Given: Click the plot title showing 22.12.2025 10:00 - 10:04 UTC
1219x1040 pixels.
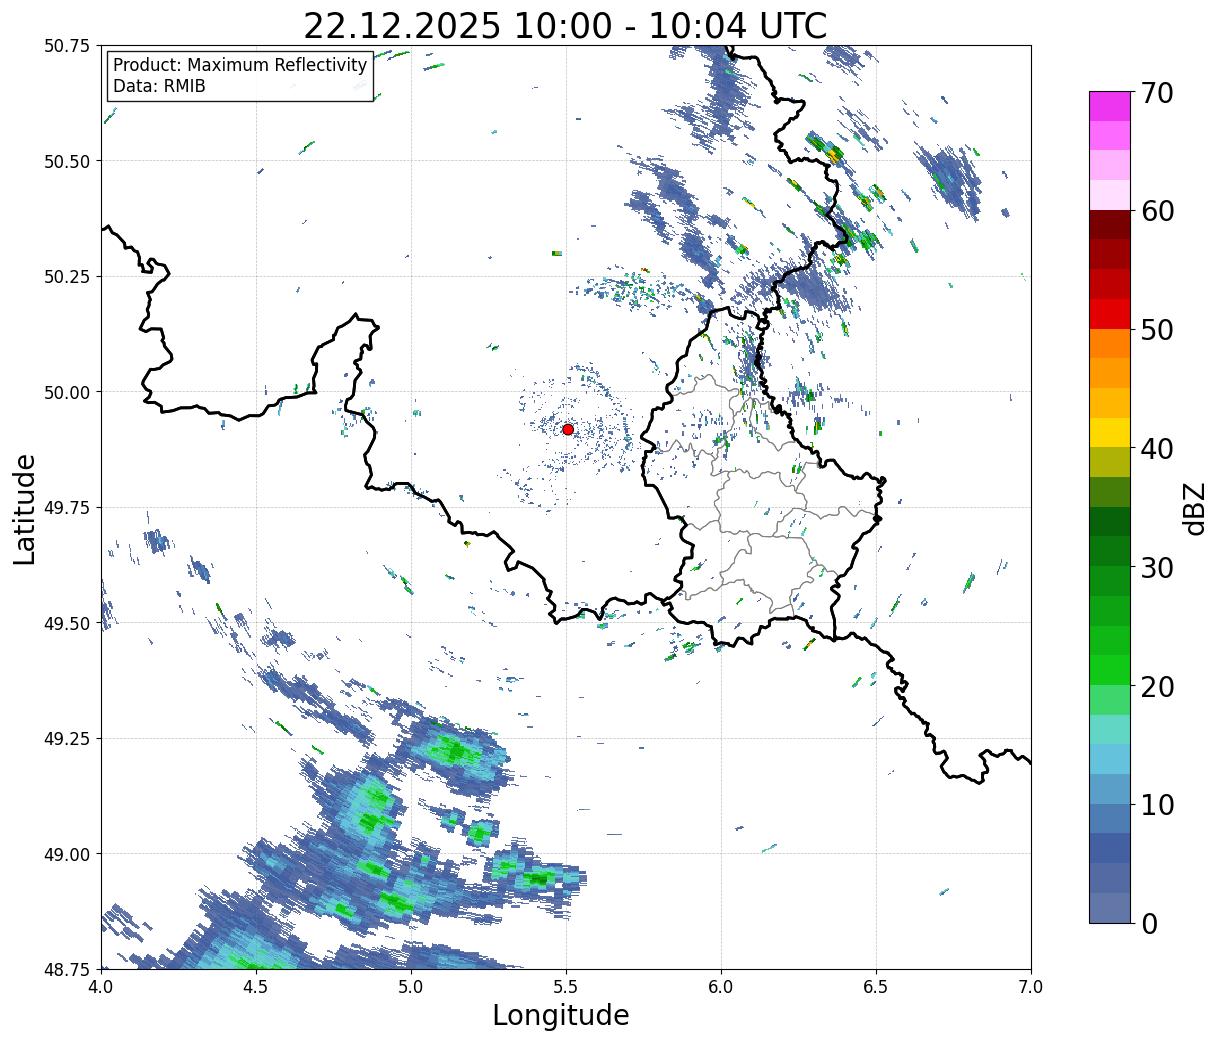Looking at the screenshot, I should point(565,25).
